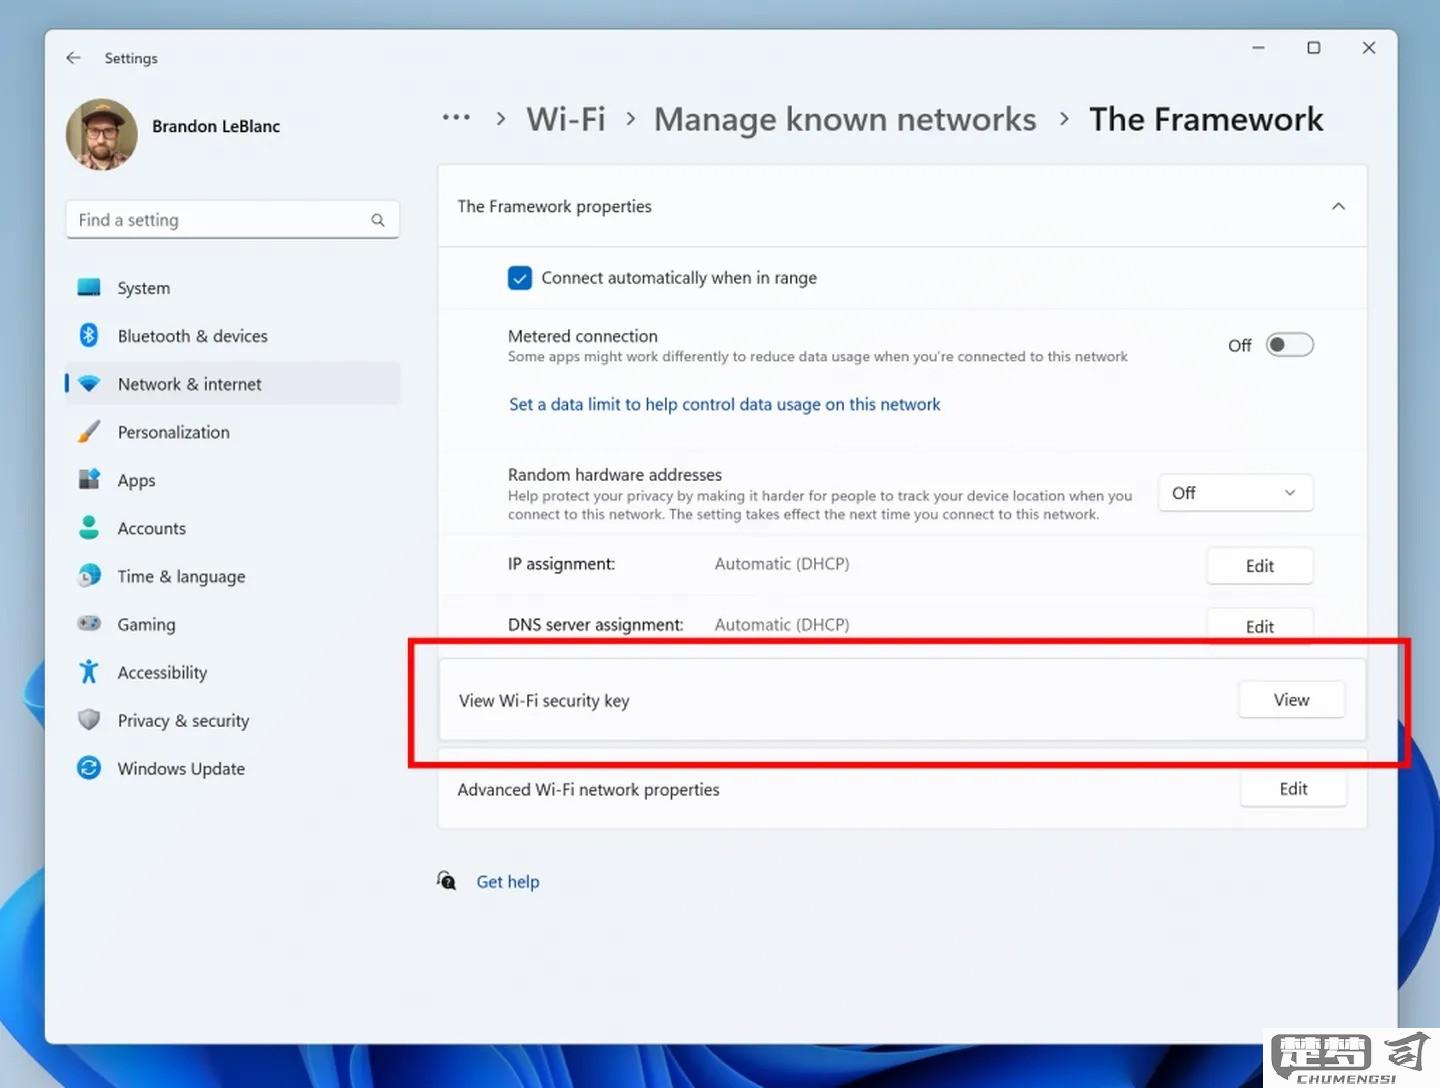Edit Advanced Wi-Fi network properties
The width and height of the screenshot is (1440, 1088).
[1293, 789]
